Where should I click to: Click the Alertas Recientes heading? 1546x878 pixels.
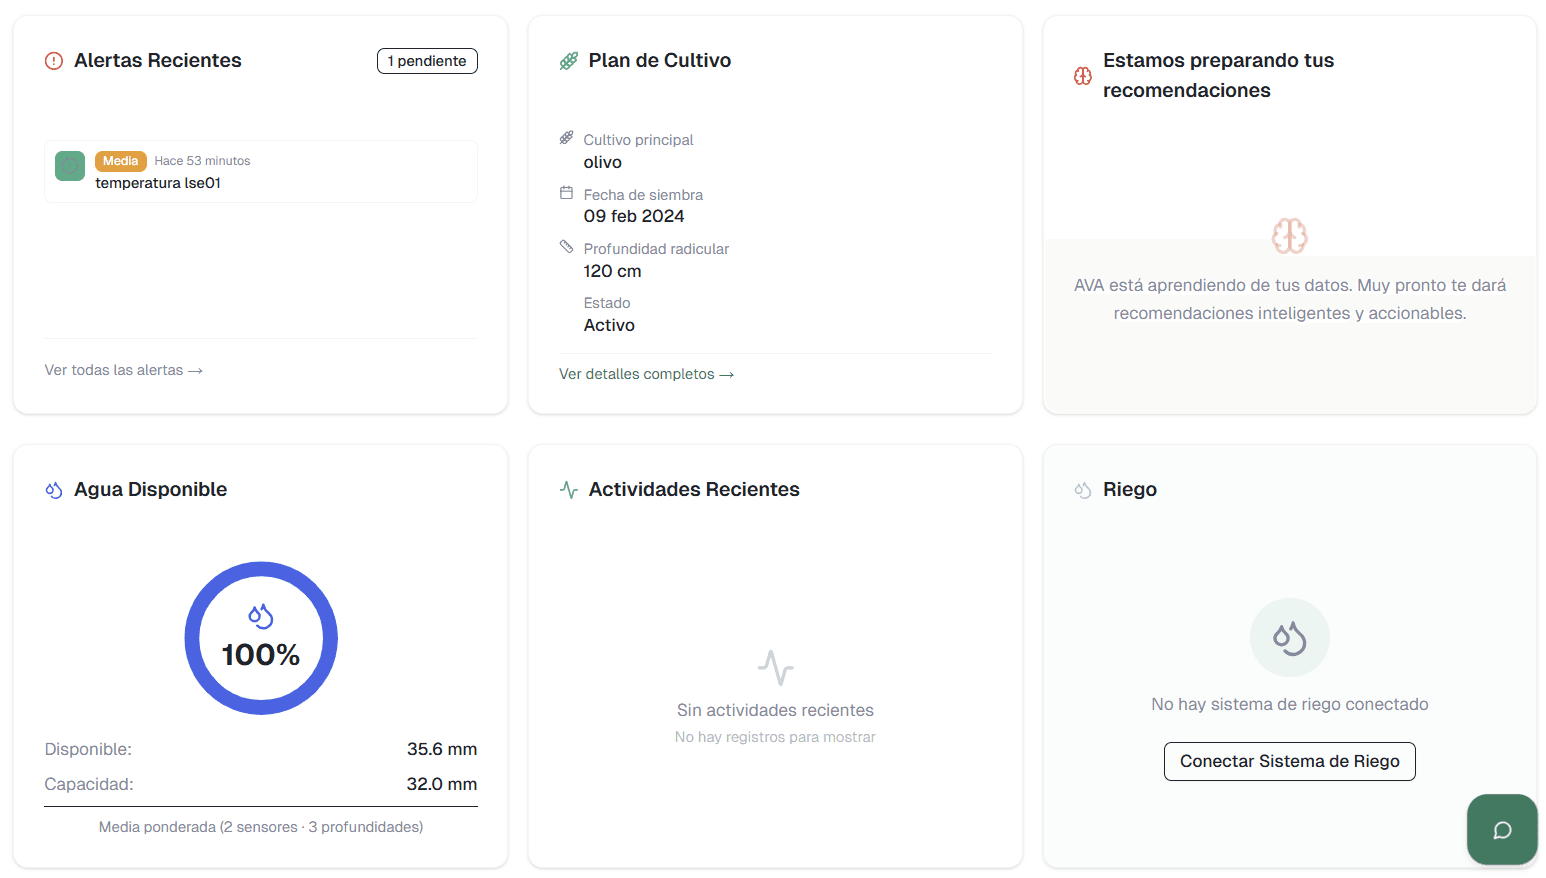[158, 61]
